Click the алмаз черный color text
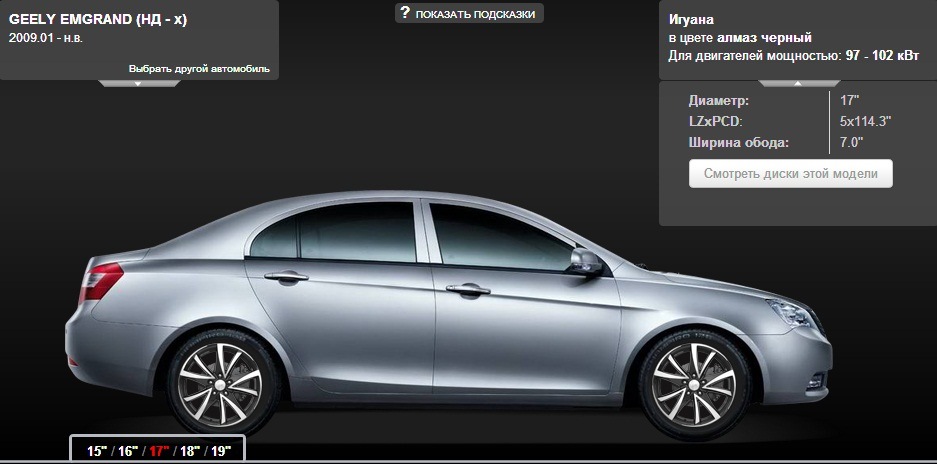Viewport: 937px width, 464px height. pyautogui.click(x=764, y=38)
